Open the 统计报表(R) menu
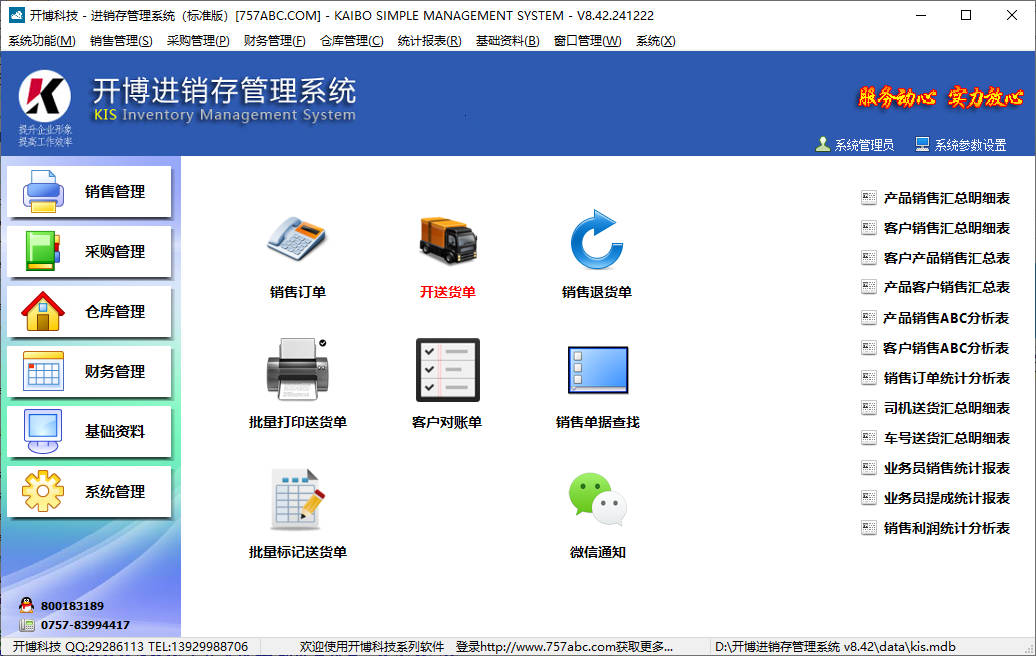The width and height of the screenshot is (1036, 656). [x=429, y=41]
